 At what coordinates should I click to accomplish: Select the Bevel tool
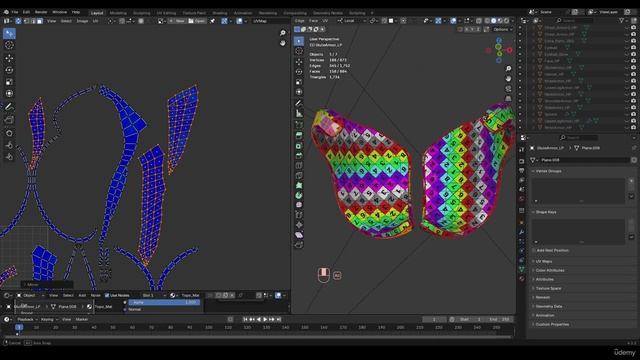[x=299, y=156]
